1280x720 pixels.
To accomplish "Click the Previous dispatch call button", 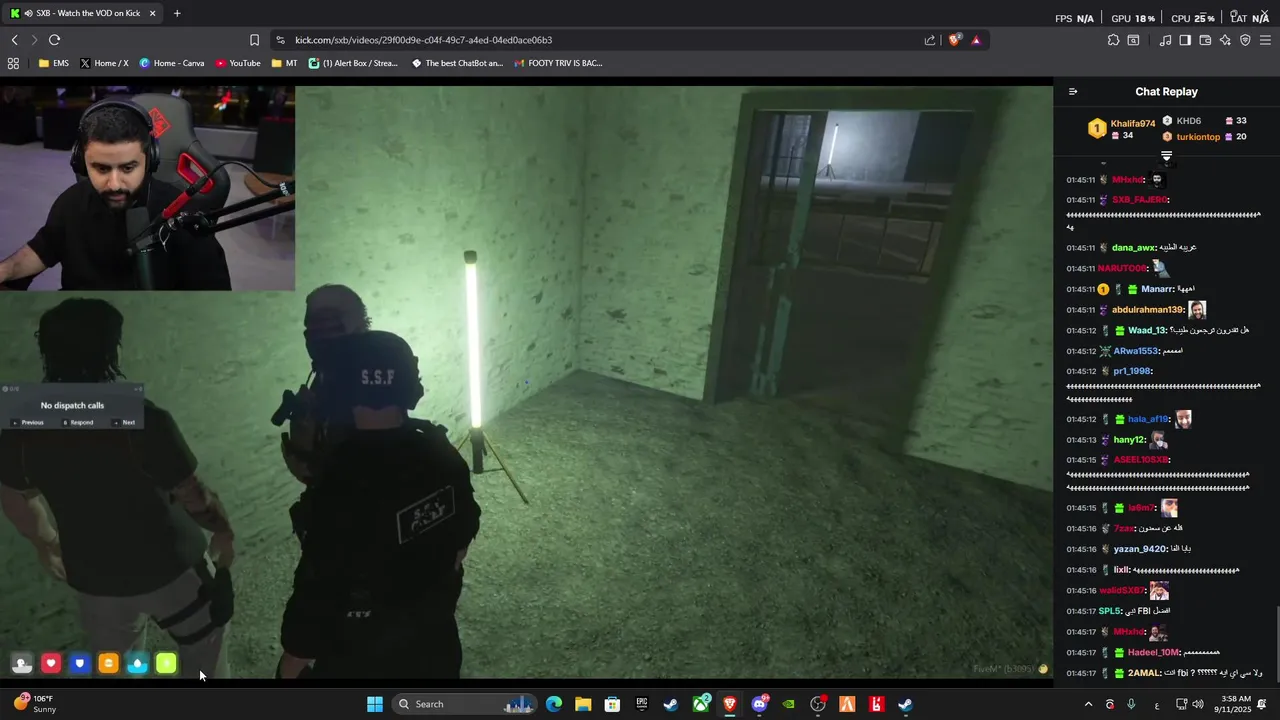I will pos(29,423).
